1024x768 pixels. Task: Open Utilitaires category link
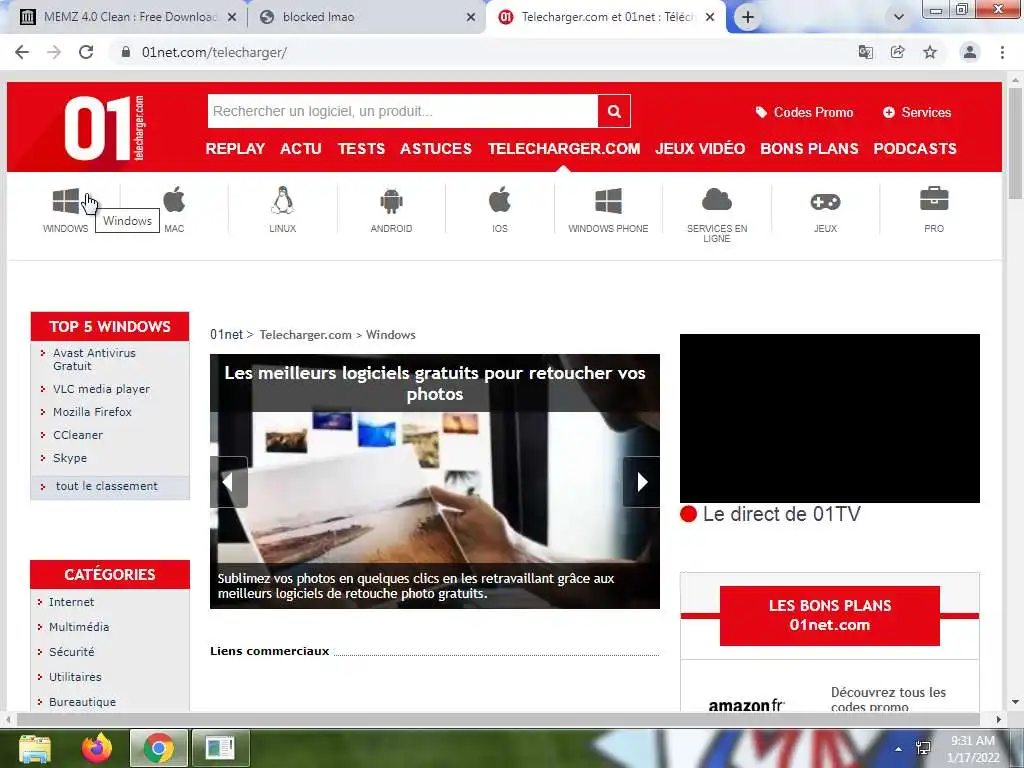pos(75,677)
